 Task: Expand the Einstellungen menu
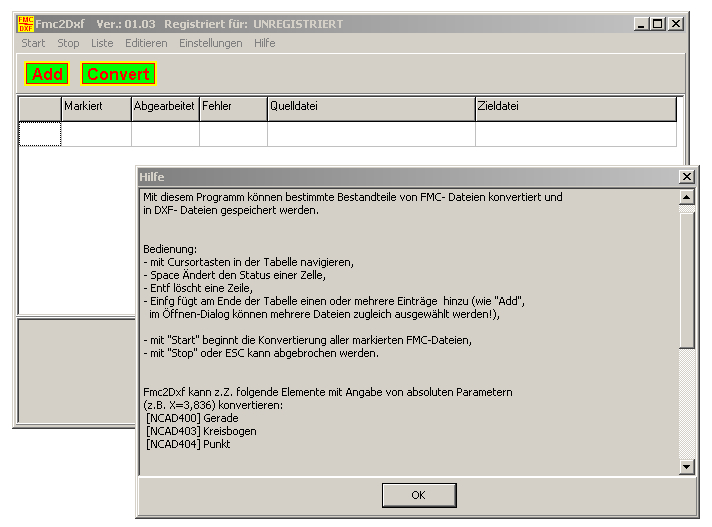210,43
